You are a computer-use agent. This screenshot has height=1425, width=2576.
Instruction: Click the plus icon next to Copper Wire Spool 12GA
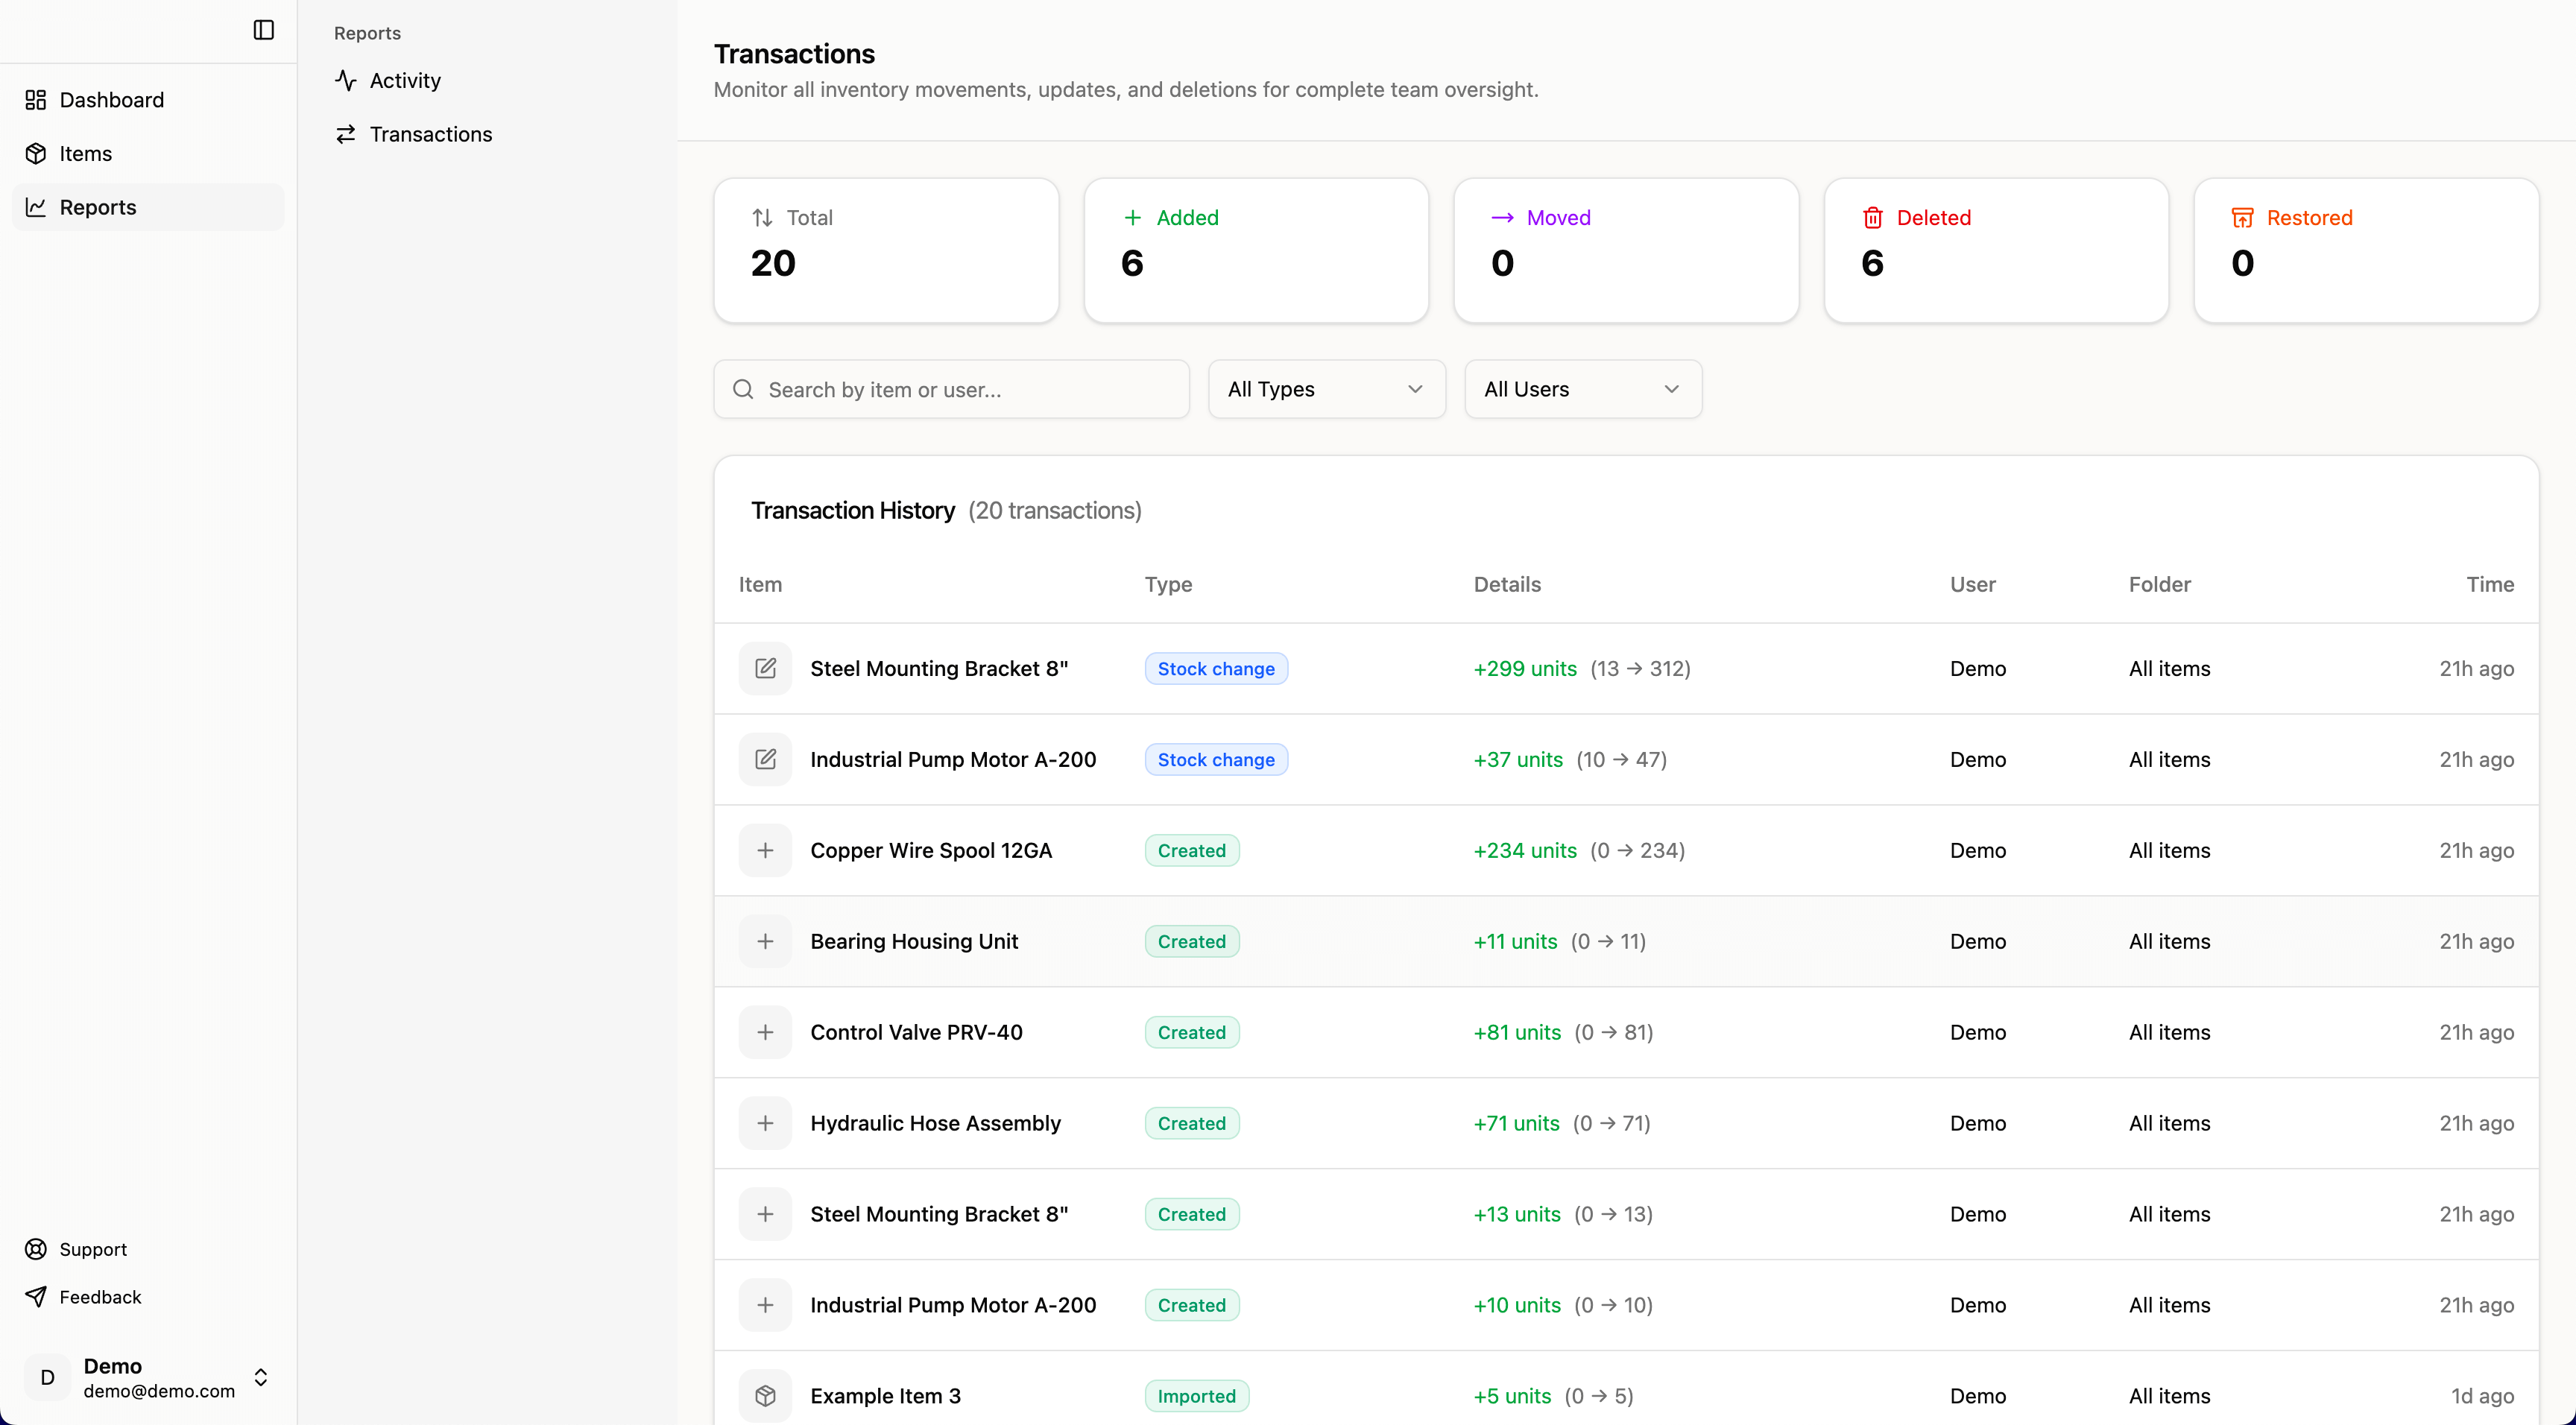[x=765, y=850]
